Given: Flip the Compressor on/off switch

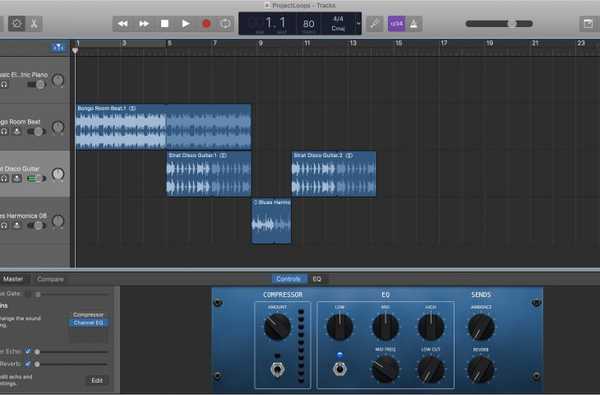Looking at the screenshot, I should tap(277, 369).
